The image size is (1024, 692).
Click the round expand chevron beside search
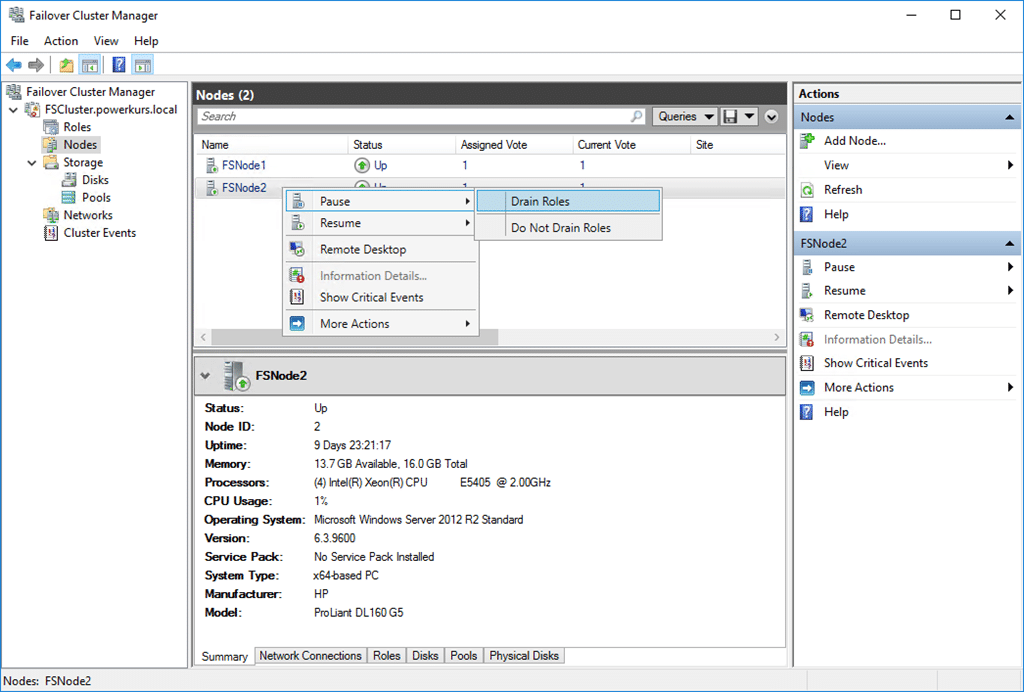pos(772,117)
